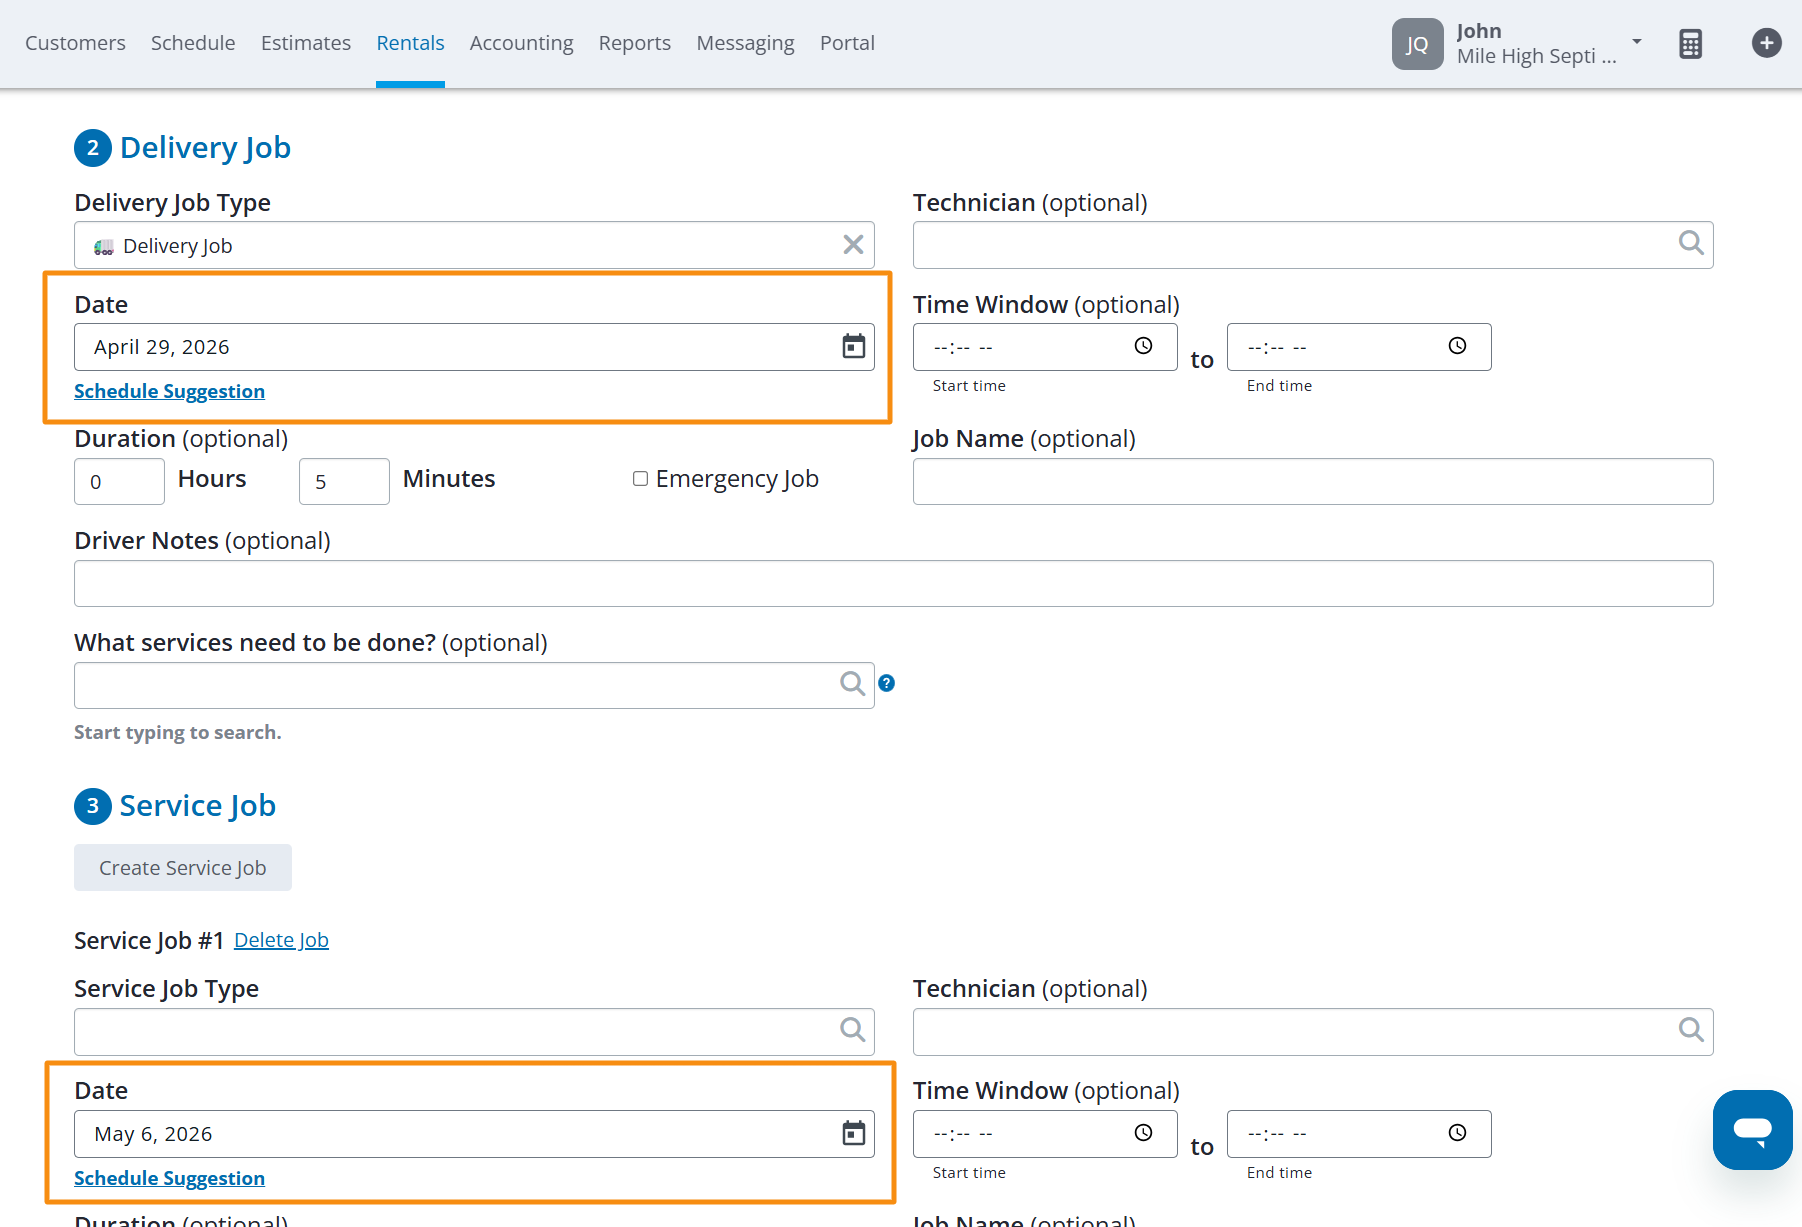
Task: Click the step 2 Delivery Job heading
Action: pyautogui.click(x=205, y=148)
